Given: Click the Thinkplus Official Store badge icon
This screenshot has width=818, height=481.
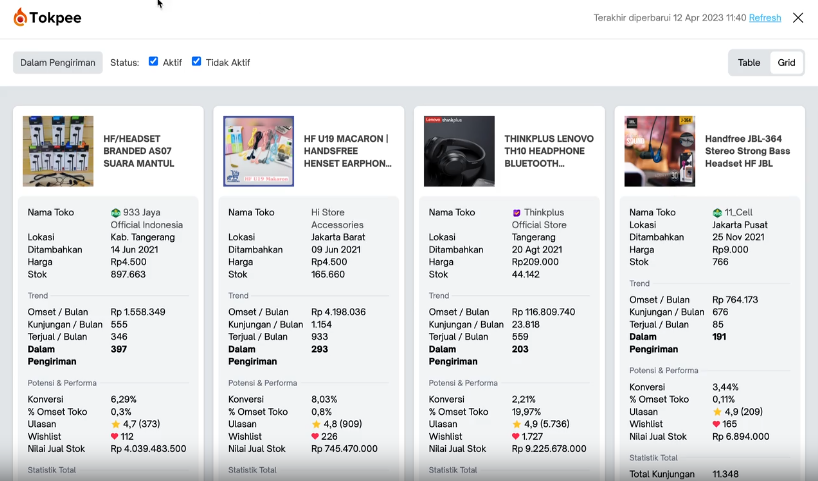Looking at the screenshot, I should click(x=516, y=213).
